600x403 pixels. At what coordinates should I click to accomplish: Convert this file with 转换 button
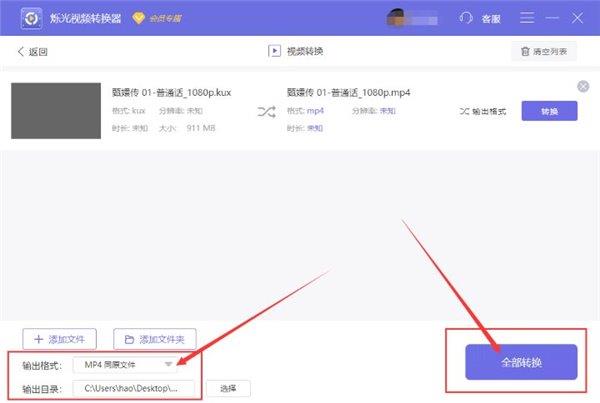pyautogui.click(x=549, y=111)
